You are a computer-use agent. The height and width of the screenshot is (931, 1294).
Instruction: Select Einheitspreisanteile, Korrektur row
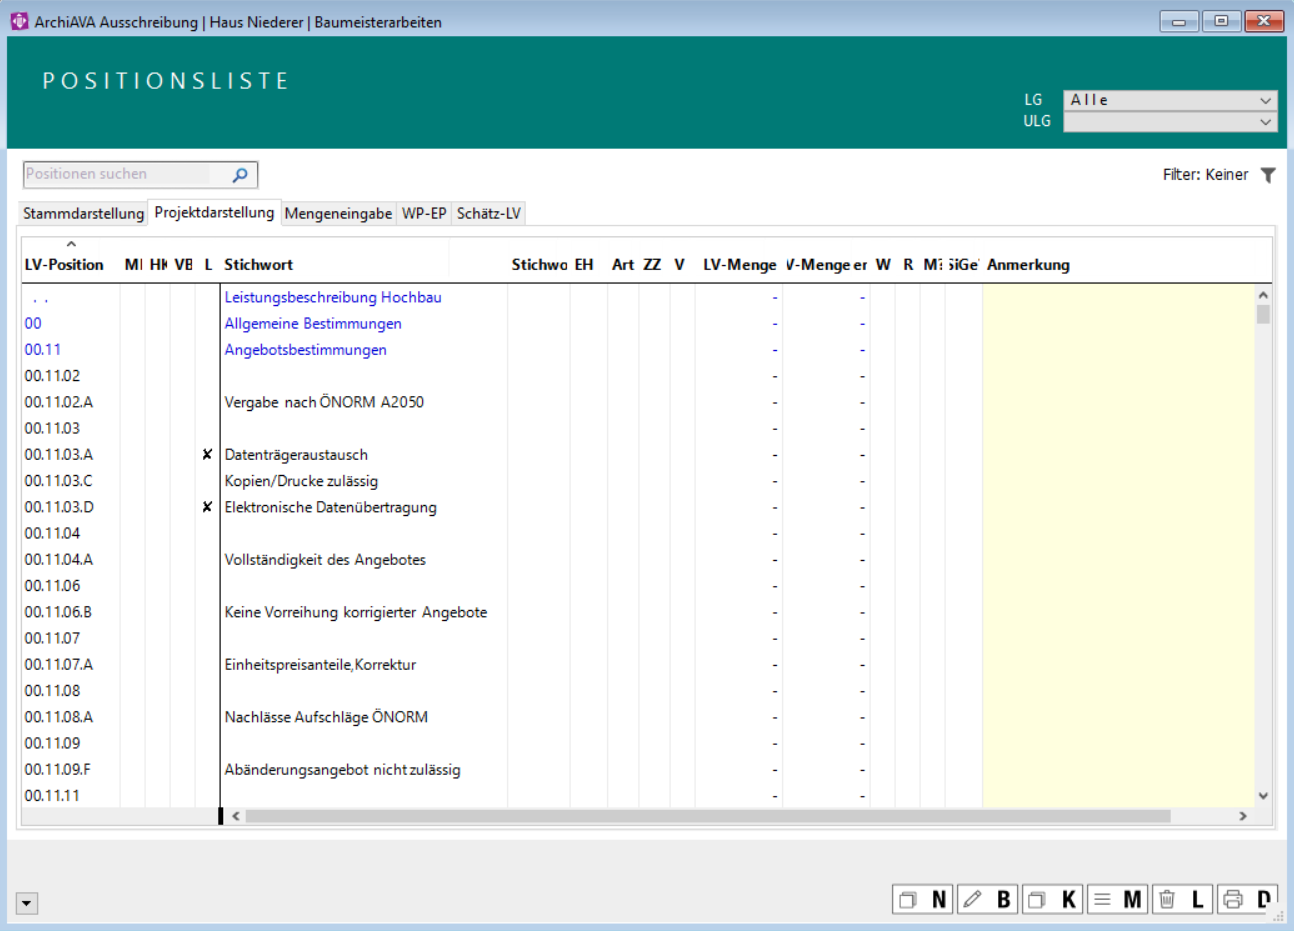click(x=320, y=664)
